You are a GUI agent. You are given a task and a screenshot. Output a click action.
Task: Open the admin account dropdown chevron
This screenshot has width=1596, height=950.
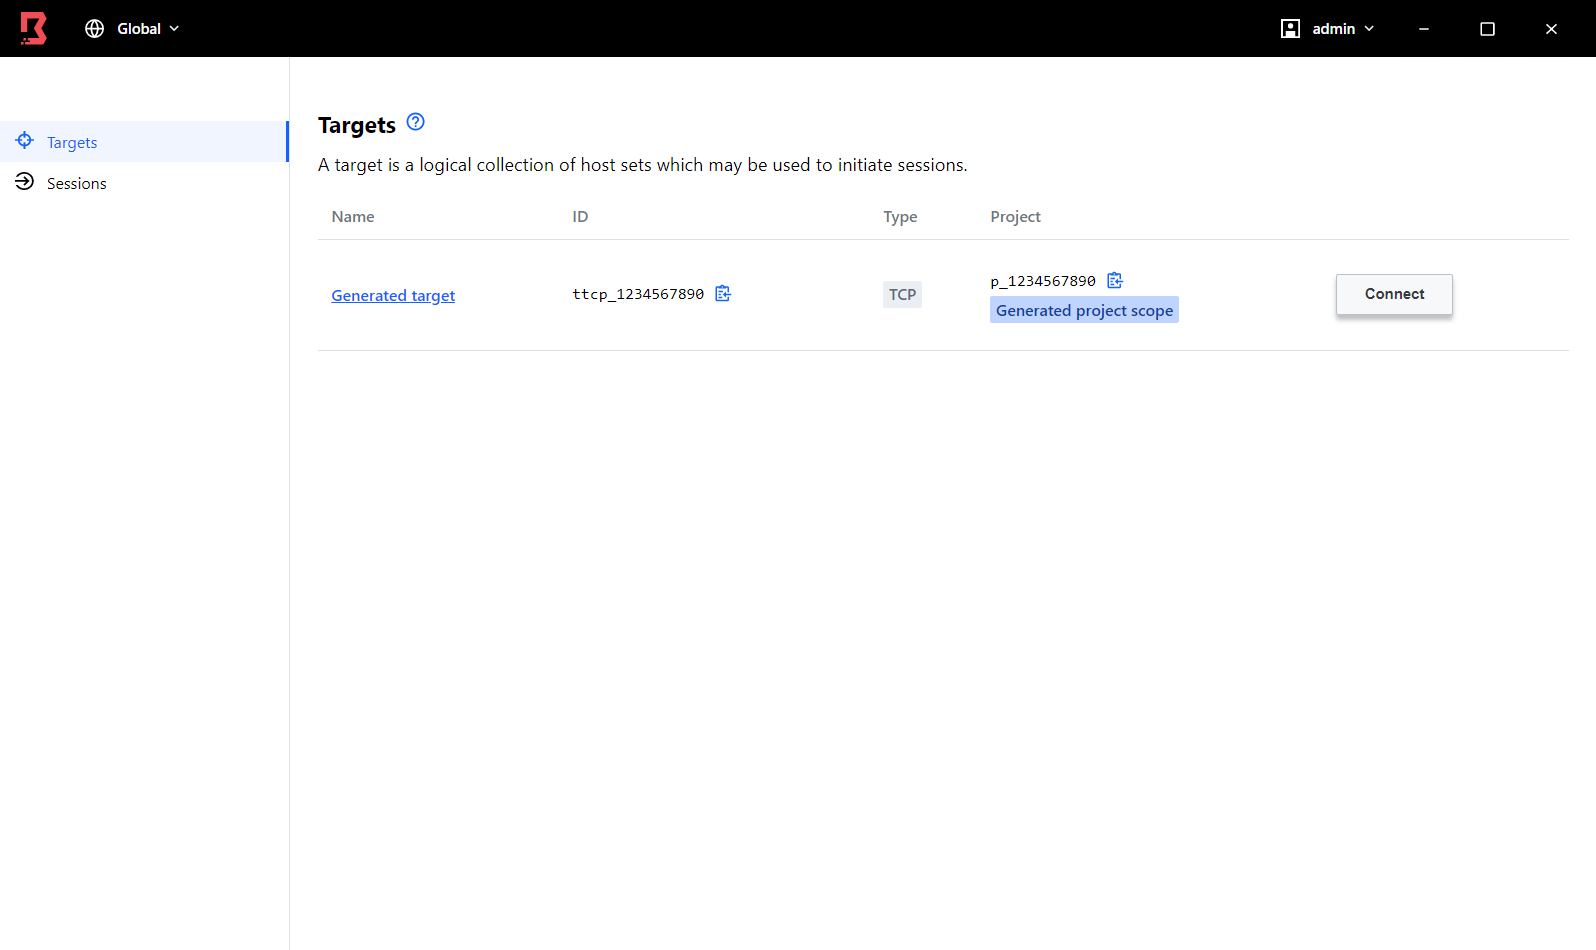pos(1369,29)
